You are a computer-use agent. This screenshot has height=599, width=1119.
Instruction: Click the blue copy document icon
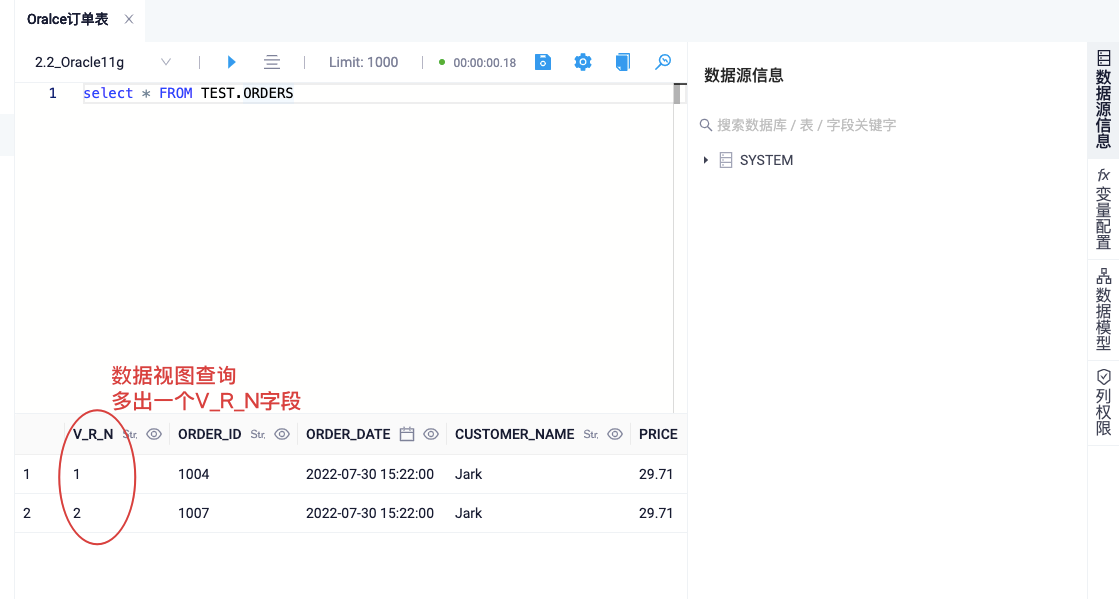point(623,62)
